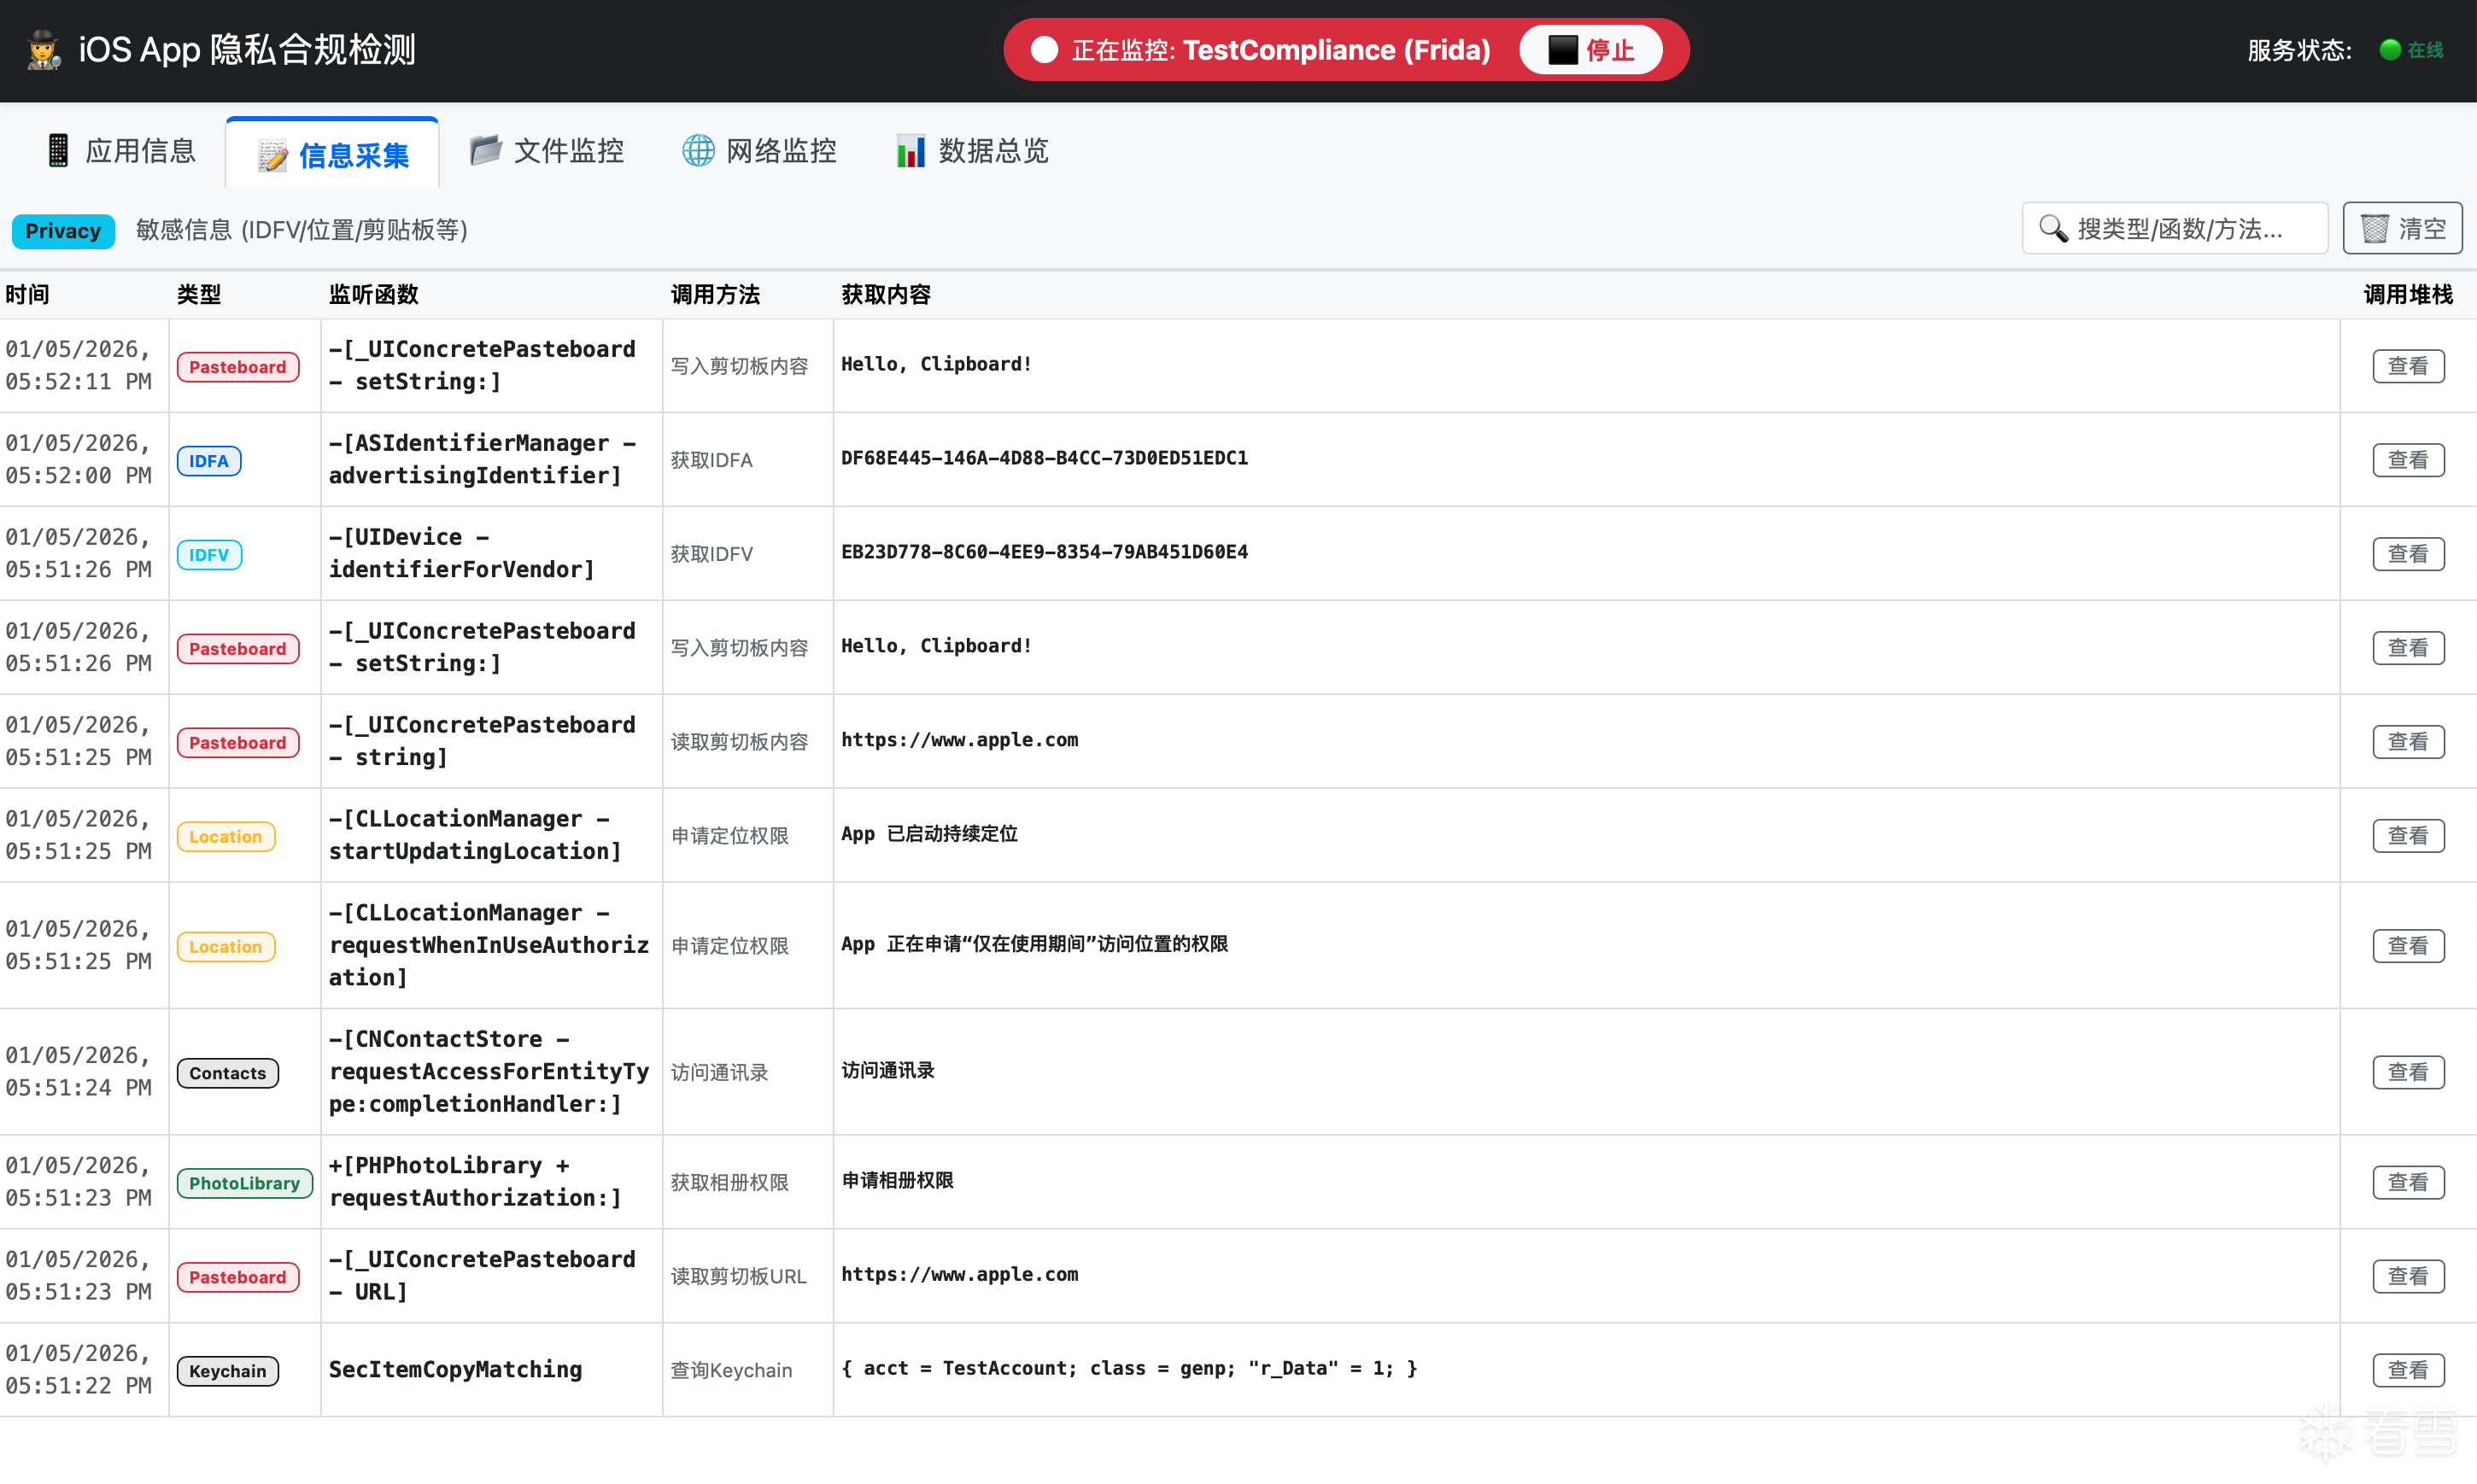Click the 调用堆栈 column header
The width and height of the screenshot is (2477, 1484).
point(2407,295)
